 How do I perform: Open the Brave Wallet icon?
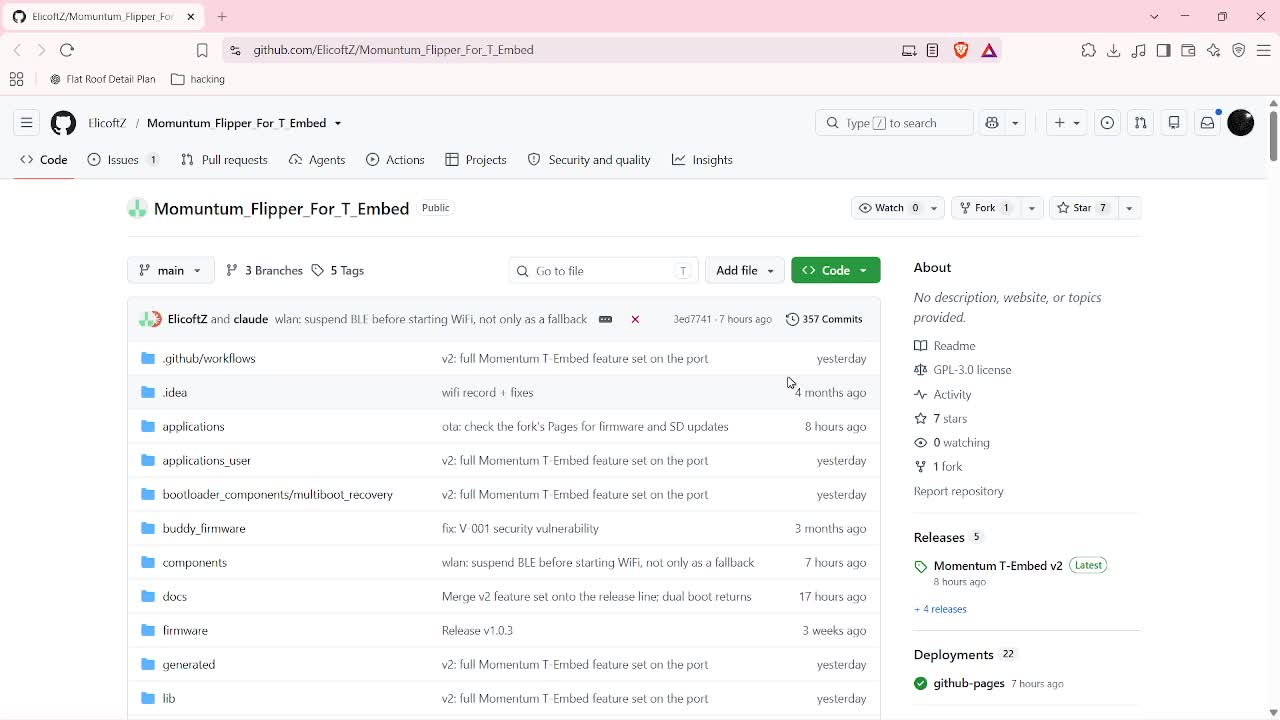[x=1188, y=50]
